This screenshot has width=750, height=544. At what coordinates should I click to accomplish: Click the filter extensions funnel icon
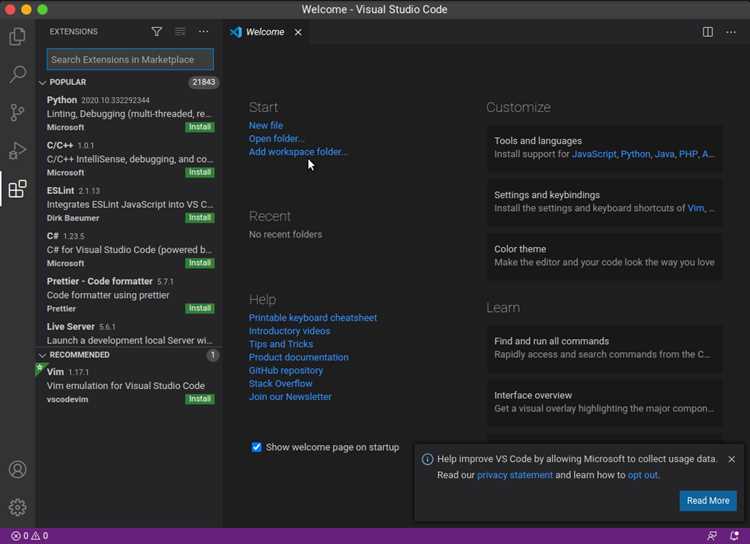click(156, 32)
